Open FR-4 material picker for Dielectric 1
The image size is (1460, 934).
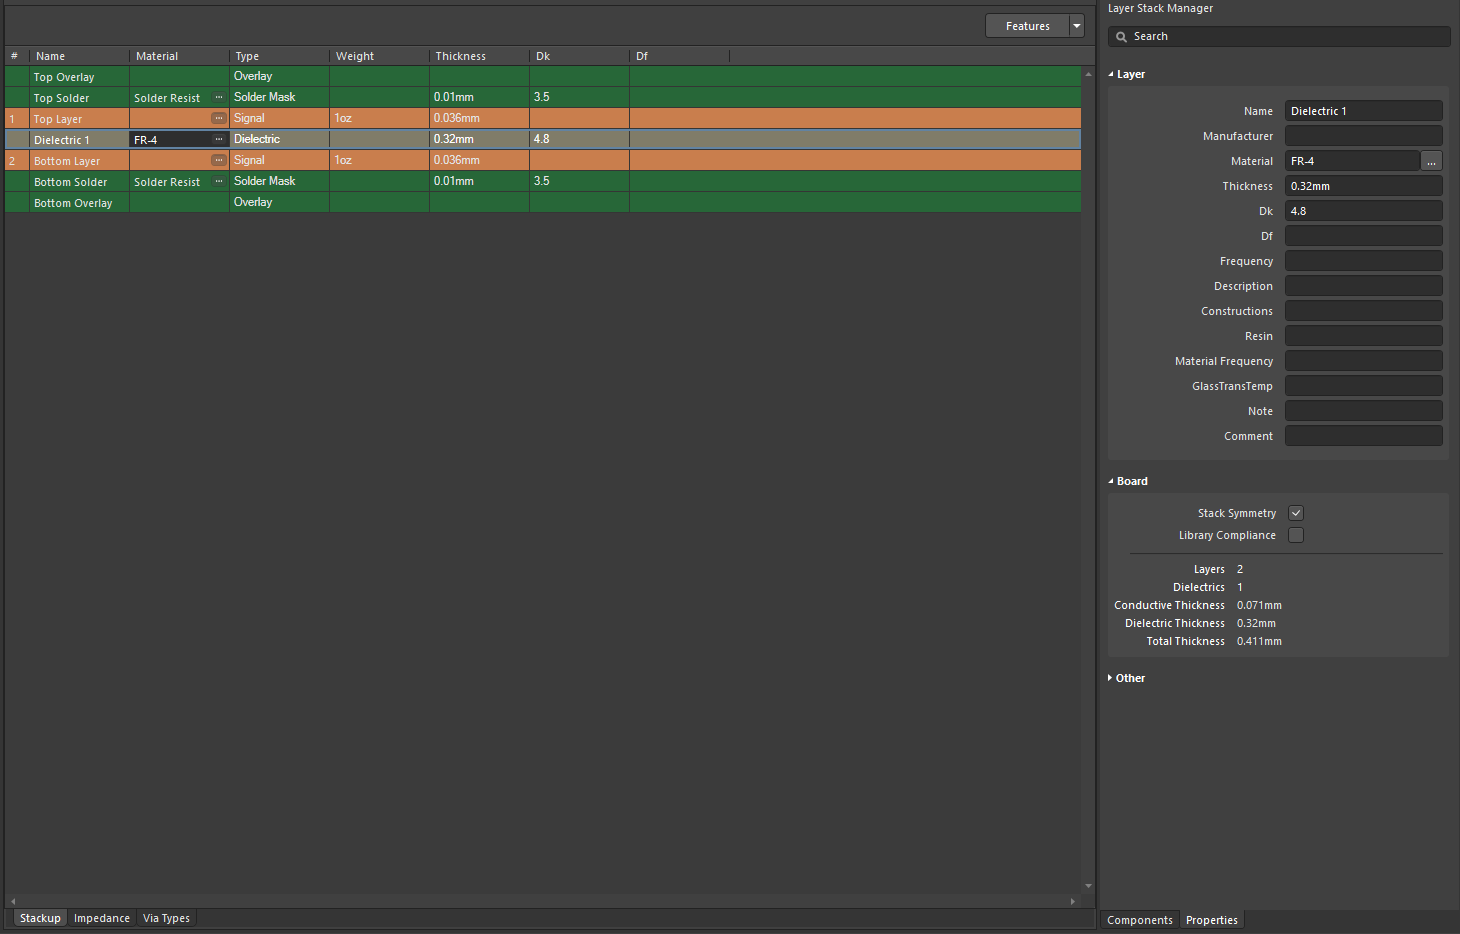tap(219, 139)
